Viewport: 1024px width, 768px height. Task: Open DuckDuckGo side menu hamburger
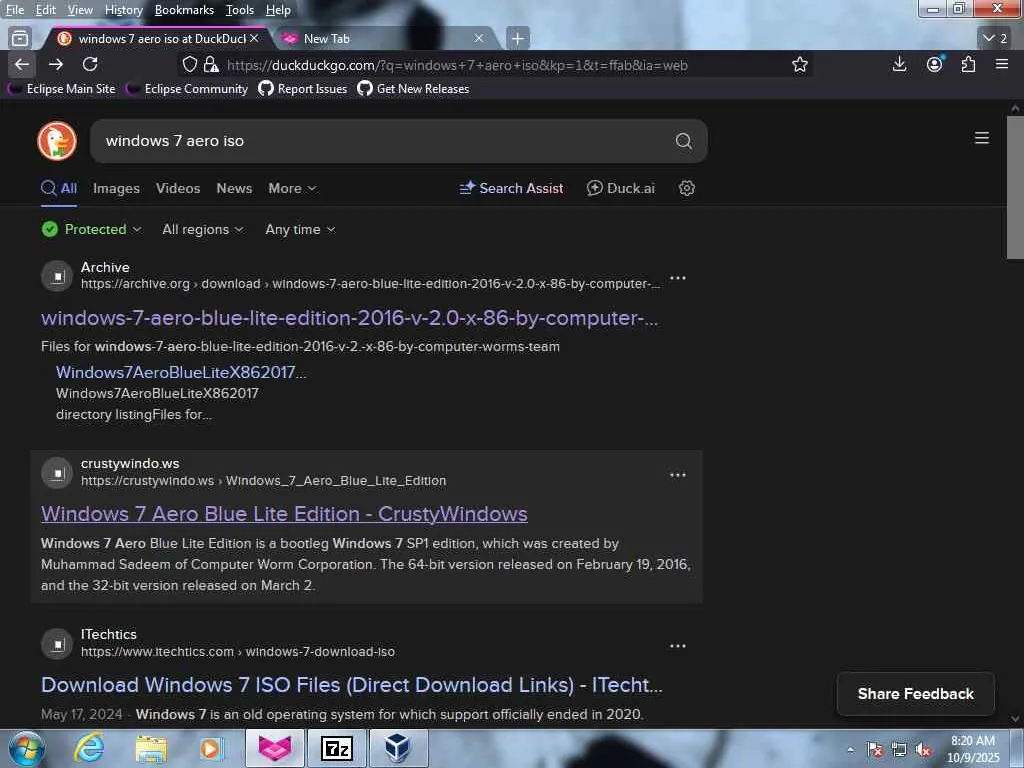(x=982, y=138)
